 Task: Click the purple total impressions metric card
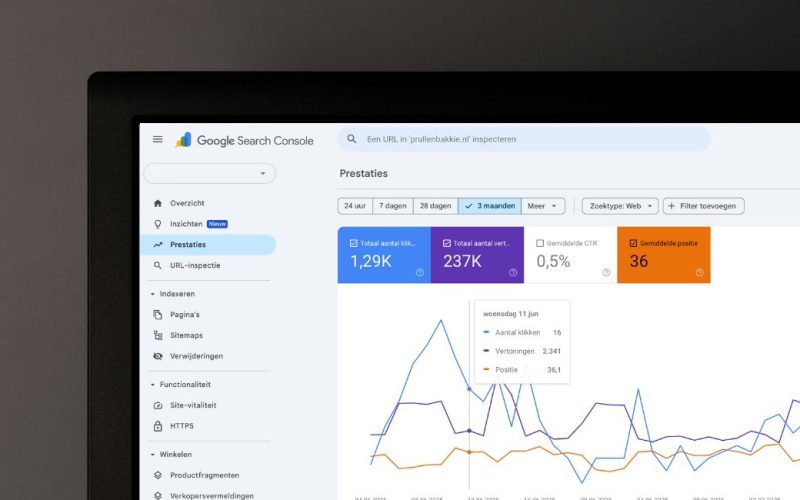tap(477, 255)
